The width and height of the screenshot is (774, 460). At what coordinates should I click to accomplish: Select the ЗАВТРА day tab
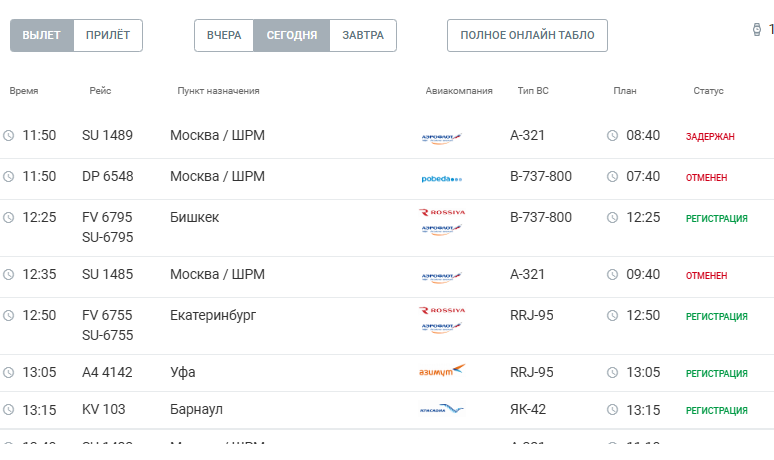tap(363, 35)
